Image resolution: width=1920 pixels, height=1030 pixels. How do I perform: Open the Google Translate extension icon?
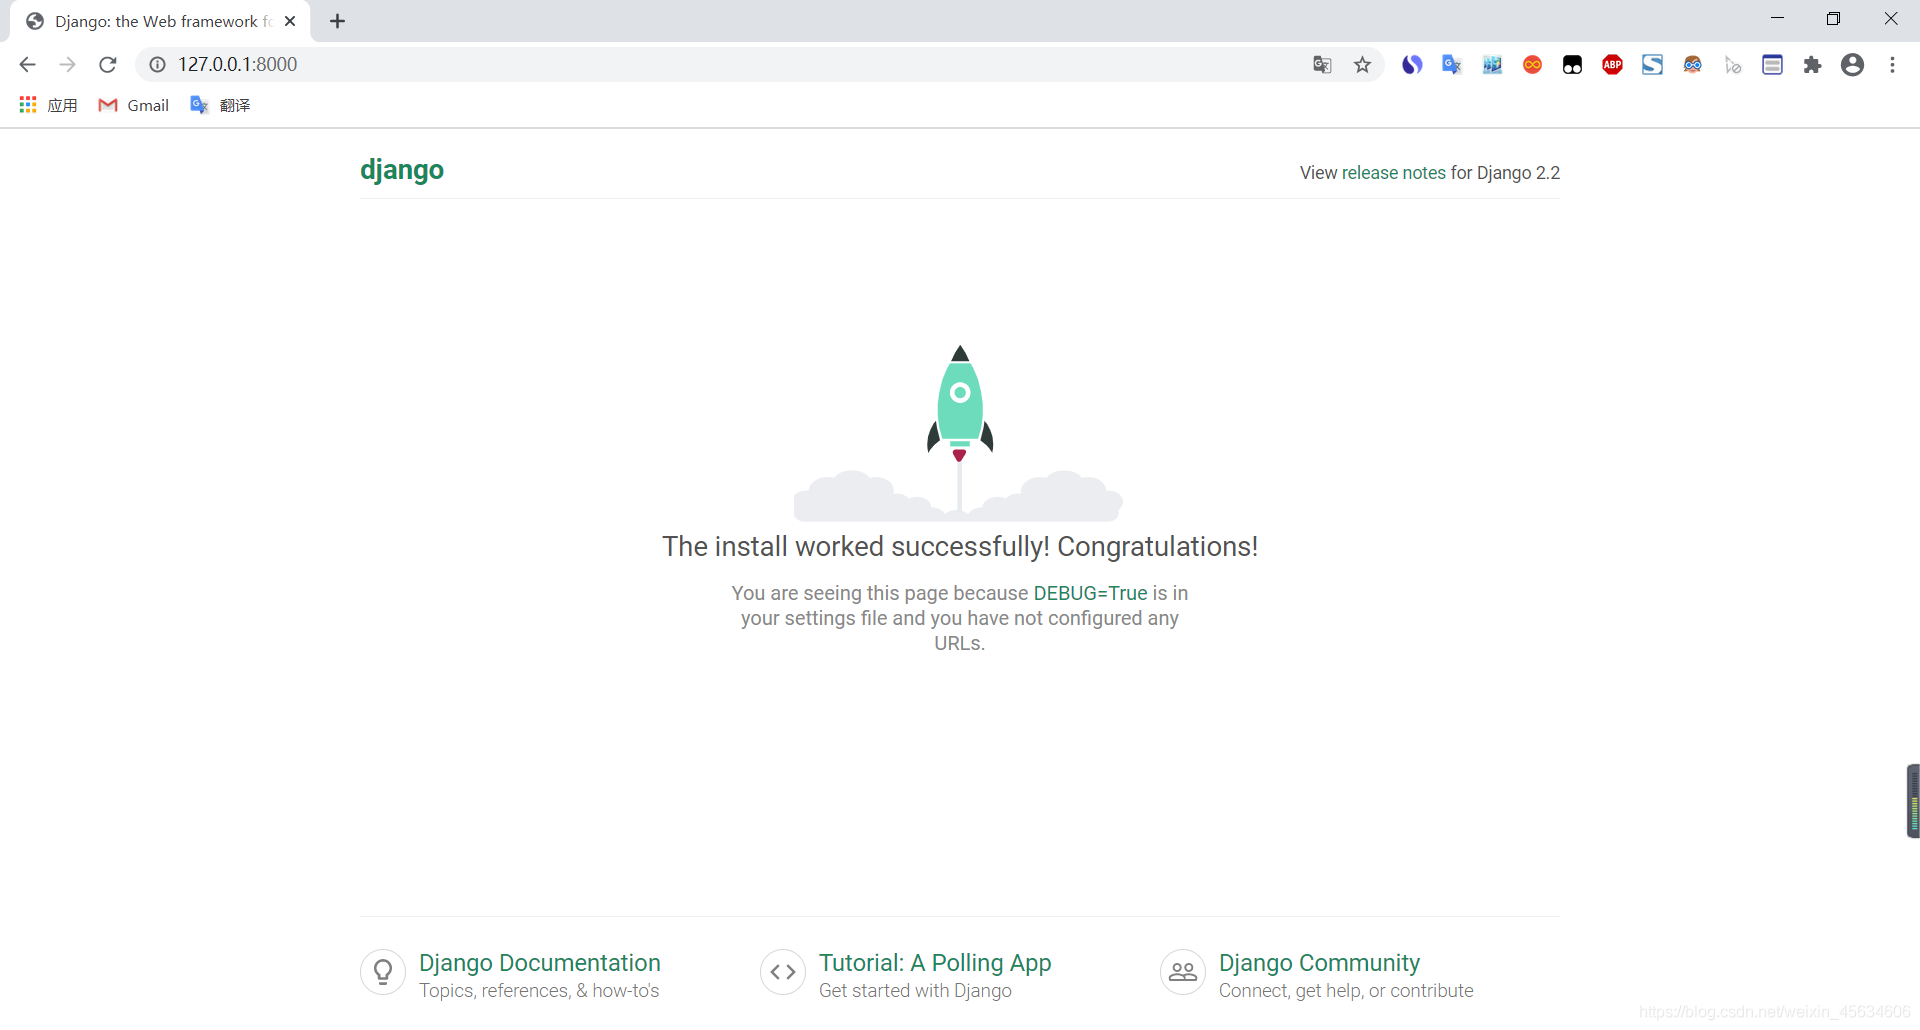[1452, 65]
